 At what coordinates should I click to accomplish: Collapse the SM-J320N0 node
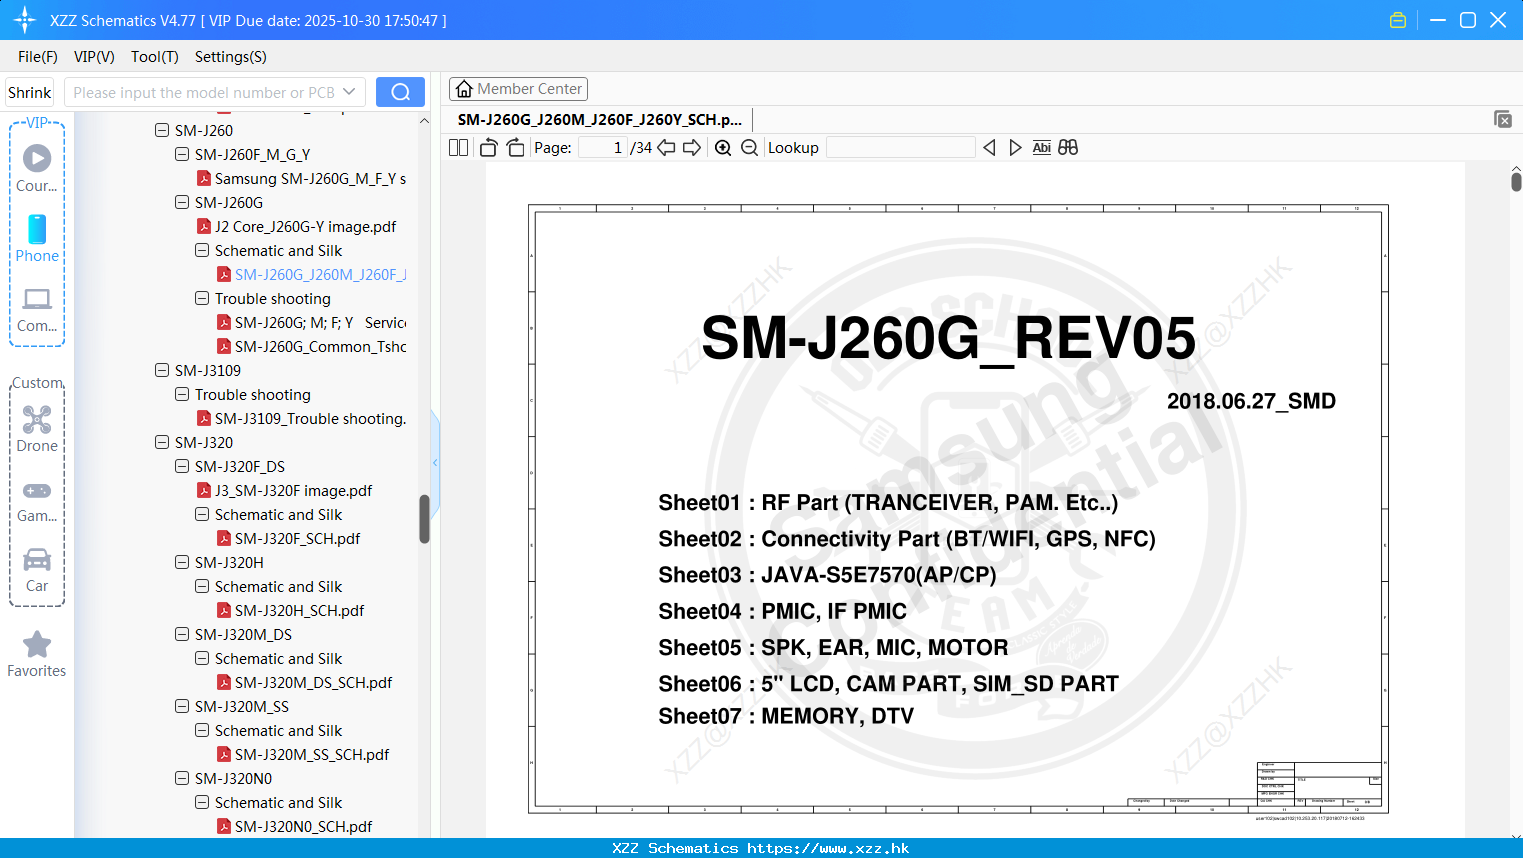(x=182, y=778)
